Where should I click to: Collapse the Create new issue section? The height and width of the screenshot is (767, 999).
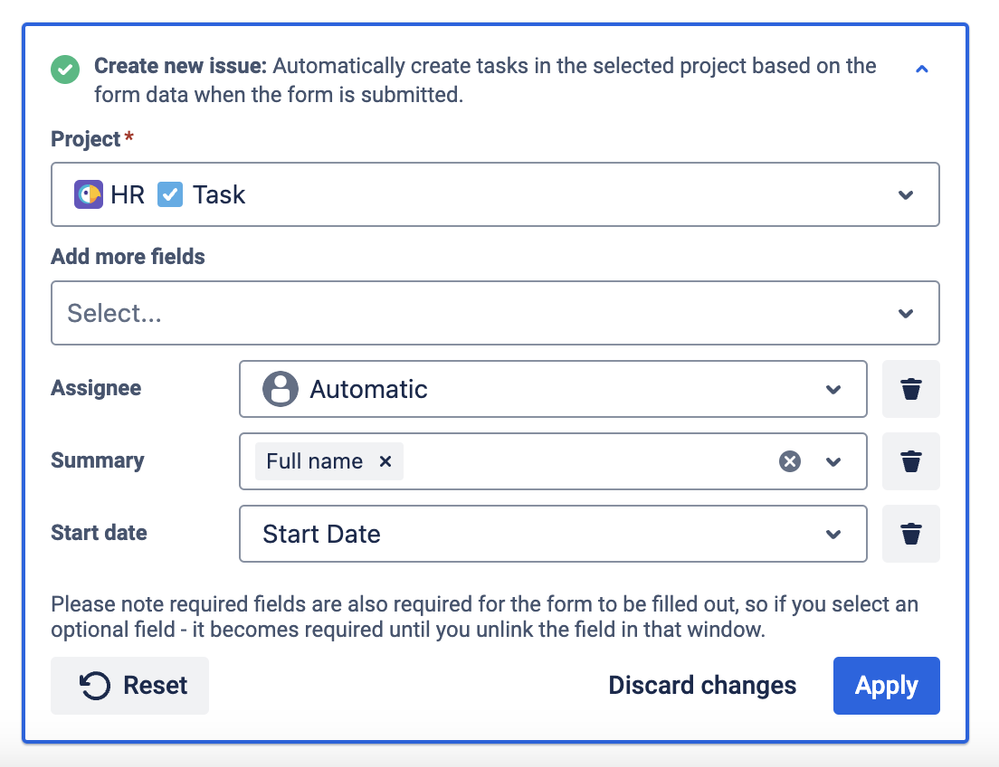(922, 69)
